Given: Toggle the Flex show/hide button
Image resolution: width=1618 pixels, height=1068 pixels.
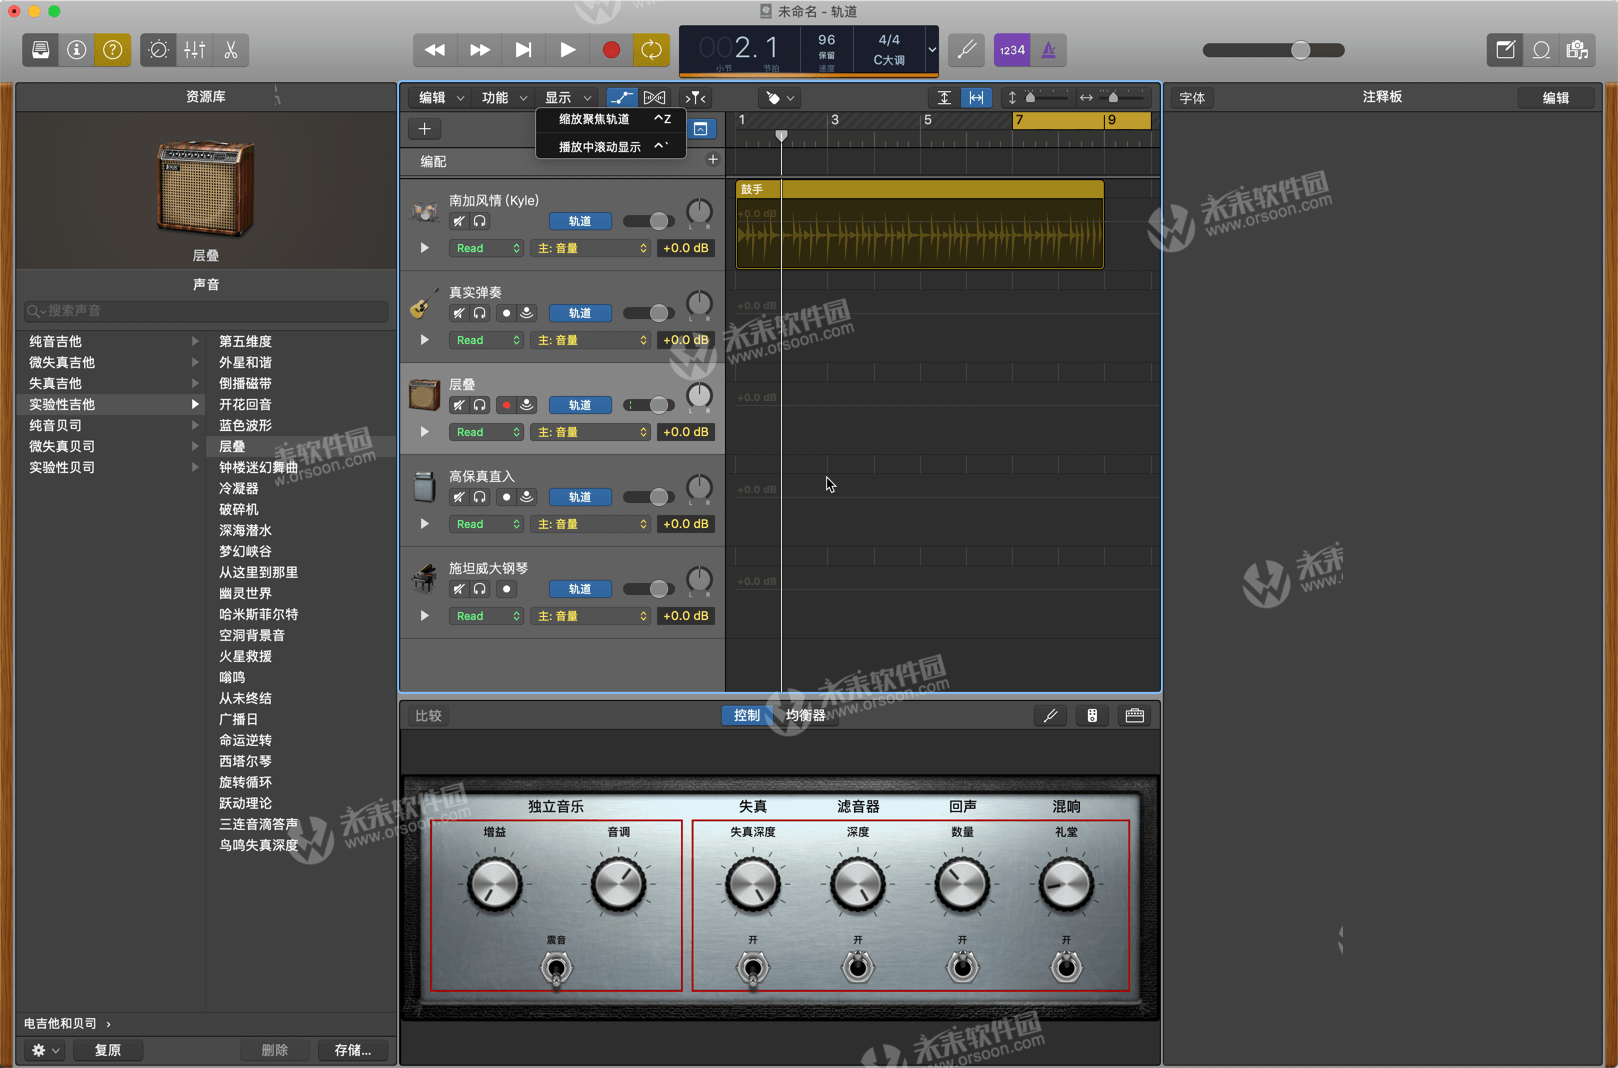Looking at the screenshot, I should click(654, 97).
